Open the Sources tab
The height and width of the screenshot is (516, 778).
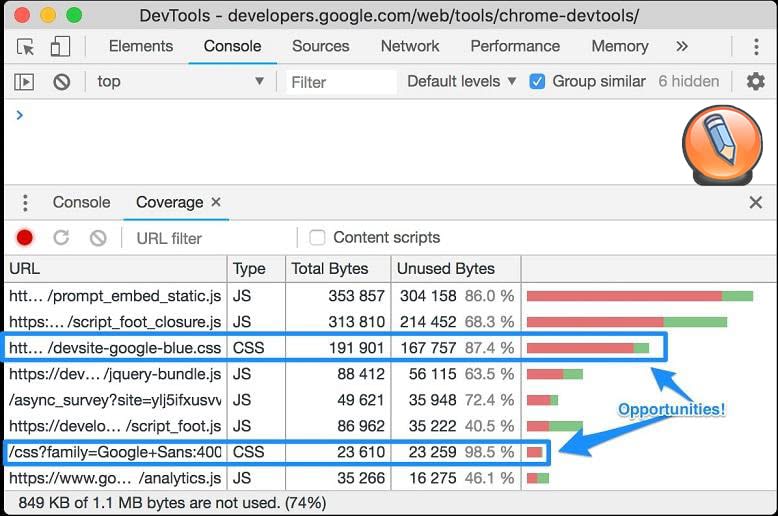(x=320, y=47)
